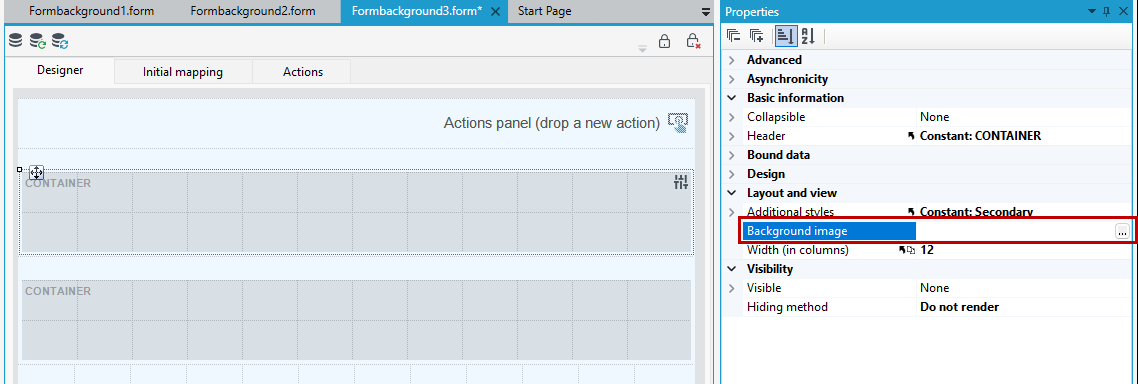
Task: Click the database icon with green refresh arrow
Action: click(38, 41)
